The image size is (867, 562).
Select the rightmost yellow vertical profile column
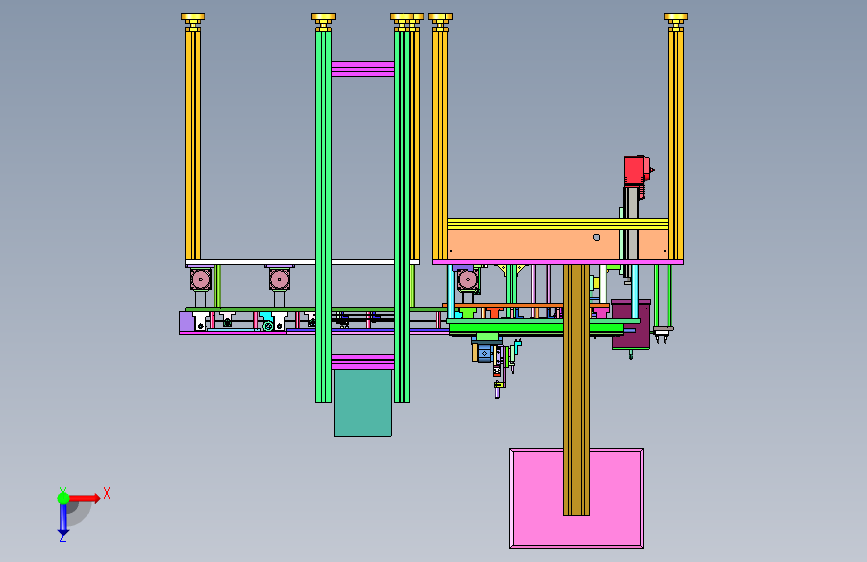click(x=676, y=145)
